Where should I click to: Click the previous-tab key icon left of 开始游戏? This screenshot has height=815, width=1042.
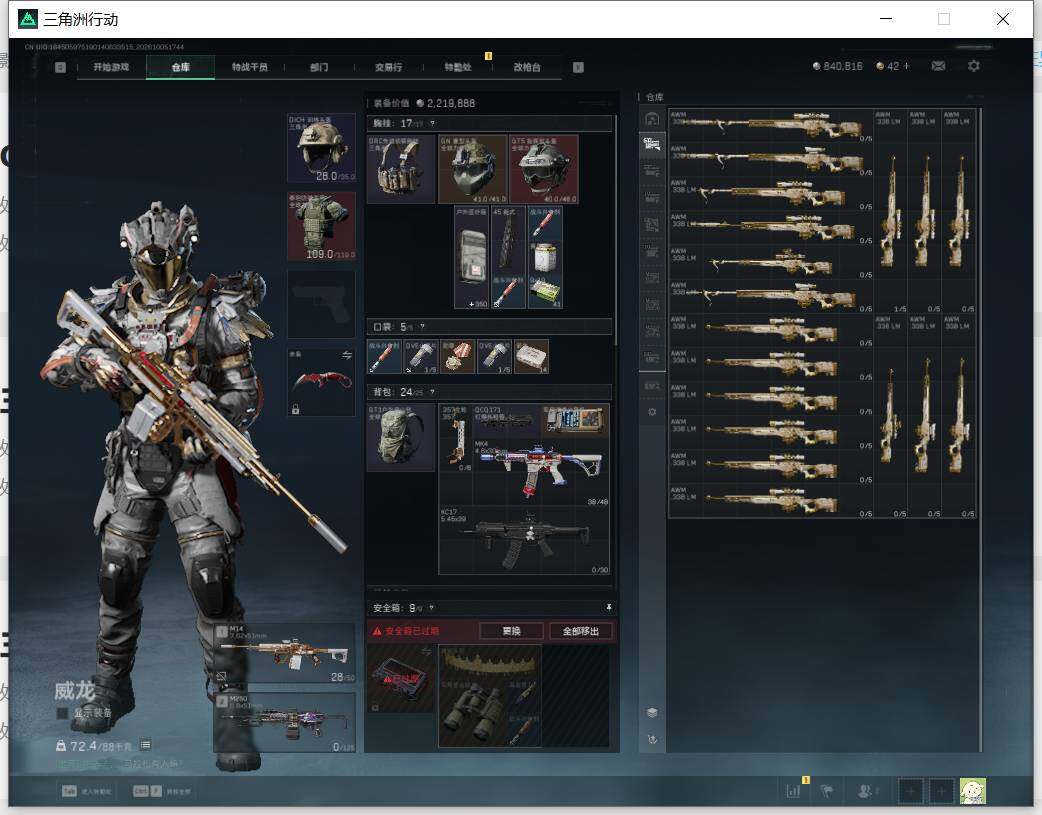60,67
